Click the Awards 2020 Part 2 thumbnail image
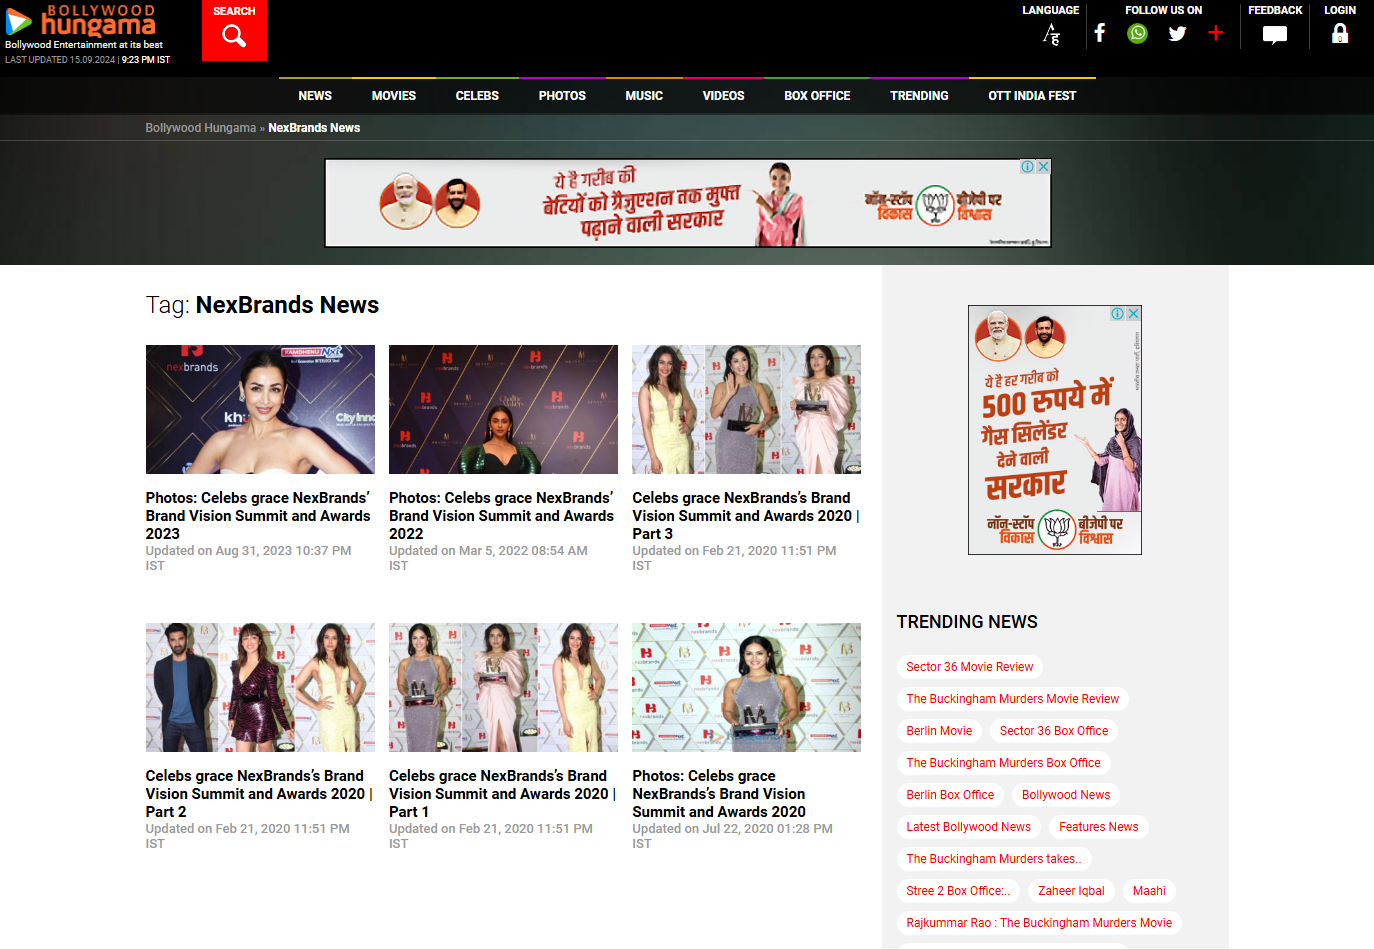The width and height of the screenshot is (1374, 950). coord(260,688)
